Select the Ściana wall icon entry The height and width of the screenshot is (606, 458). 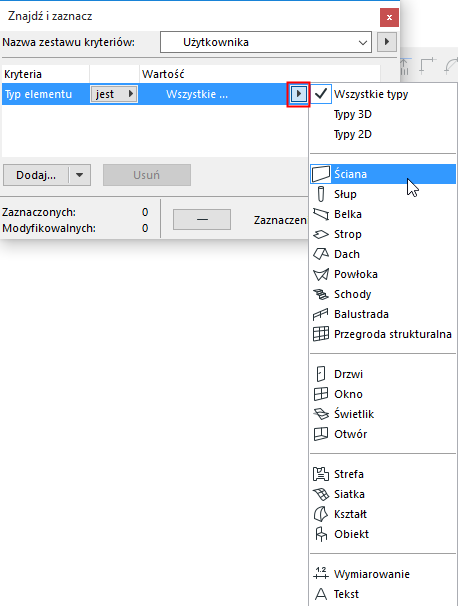321,174
